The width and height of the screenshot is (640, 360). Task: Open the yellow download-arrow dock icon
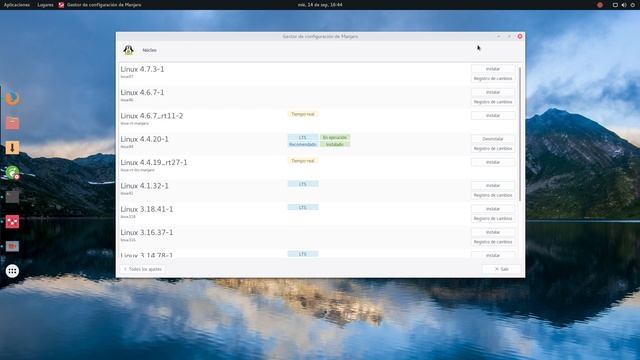(x=12, y=148)
